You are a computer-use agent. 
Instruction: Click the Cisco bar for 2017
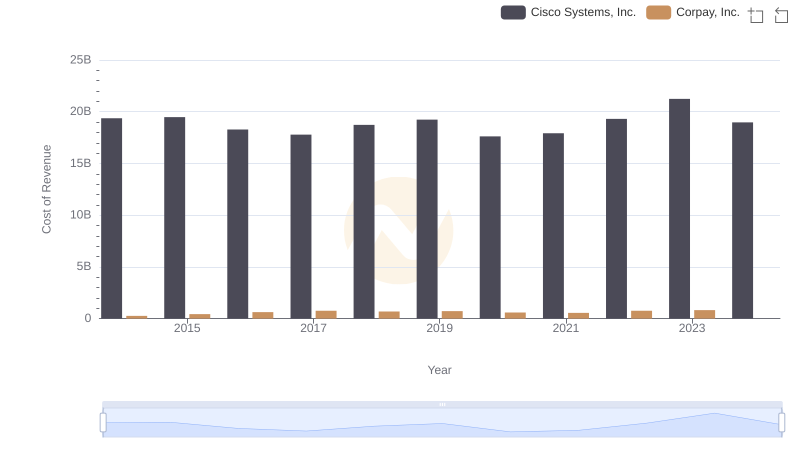tap(301, 226)
